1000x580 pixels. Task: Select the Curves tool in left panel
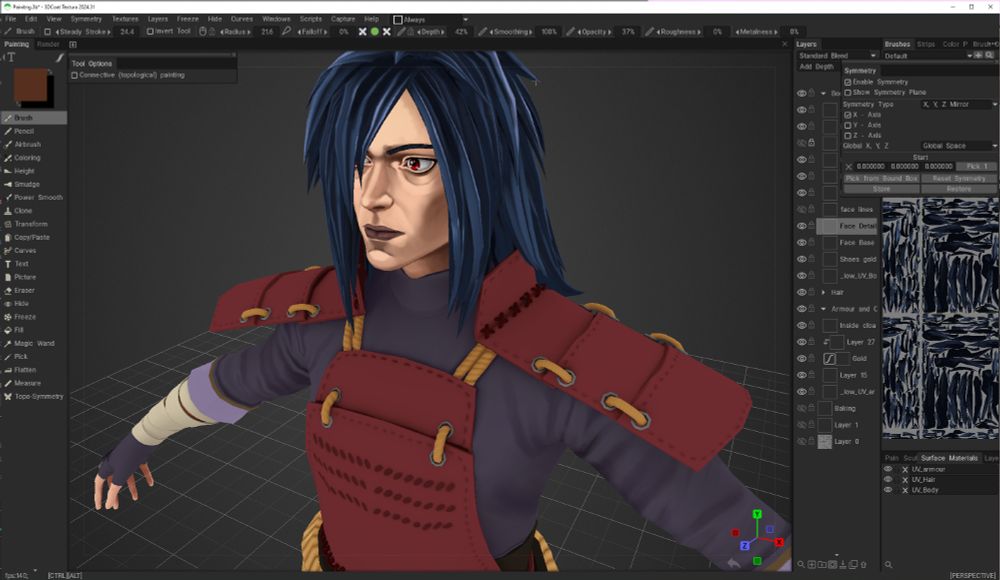point(33,251)
